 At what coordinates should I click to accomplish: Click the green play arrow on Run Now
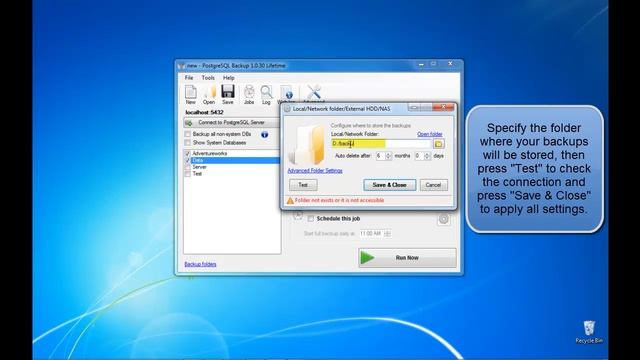pyautogui.click(x=367, y=258)
